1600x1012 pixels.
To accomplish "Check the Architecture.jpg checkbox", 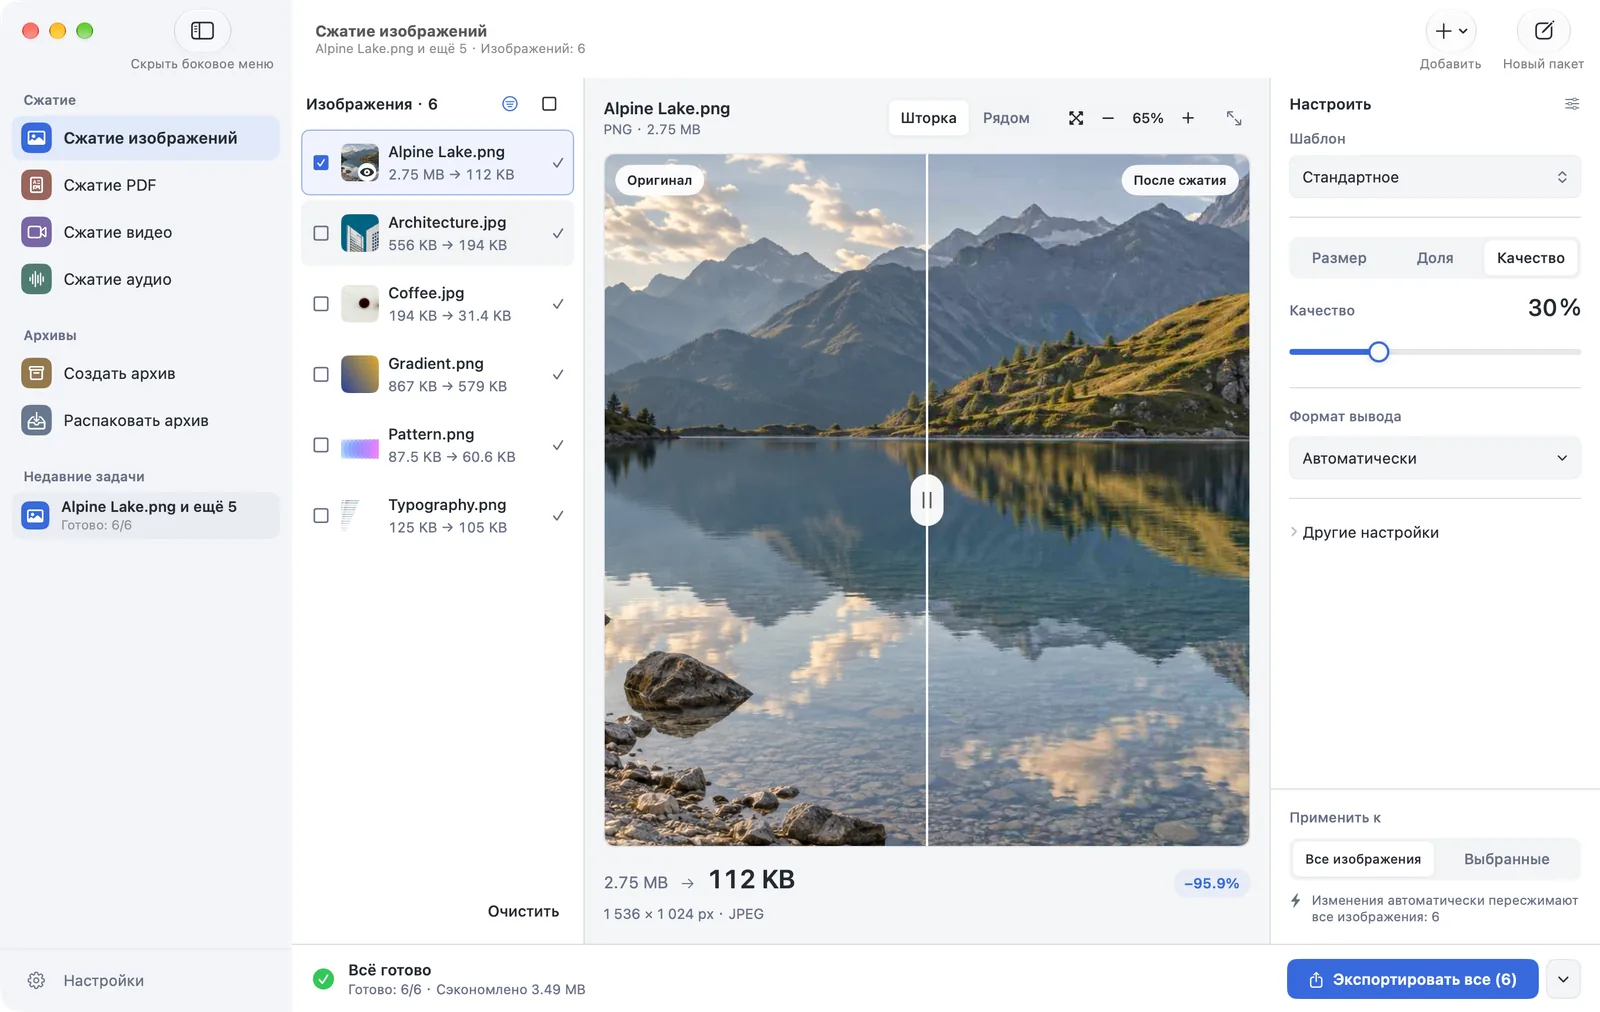I will pos(321,233).
